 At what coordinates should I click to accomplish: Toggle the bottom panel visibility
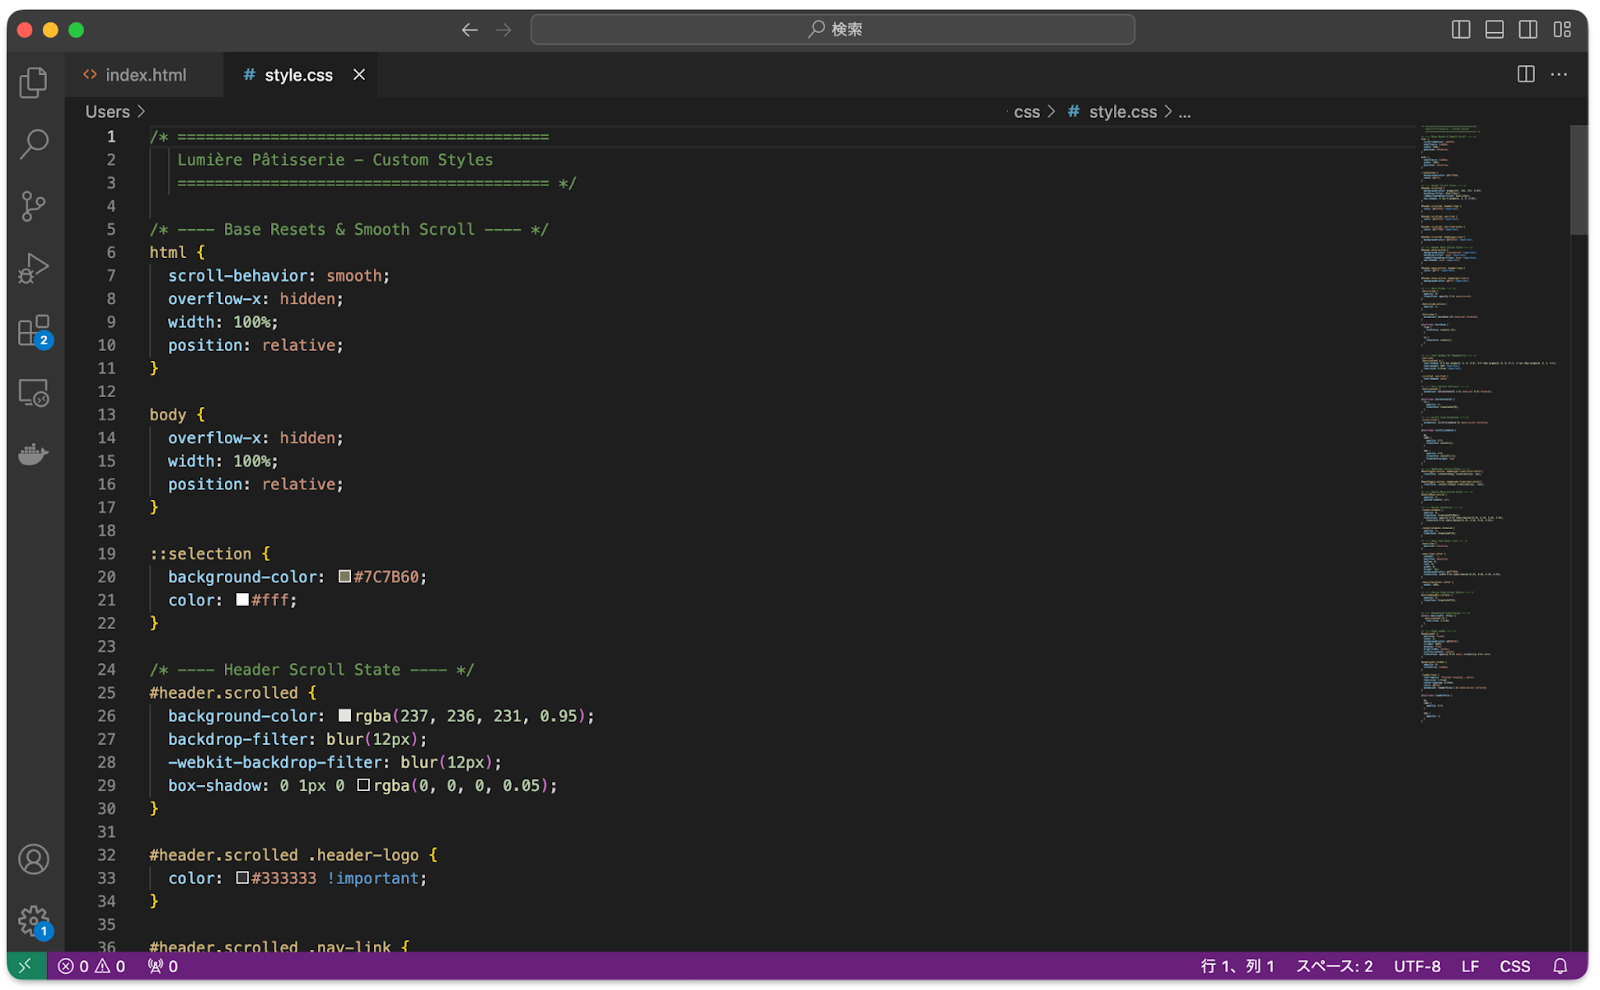point(1494,30)
